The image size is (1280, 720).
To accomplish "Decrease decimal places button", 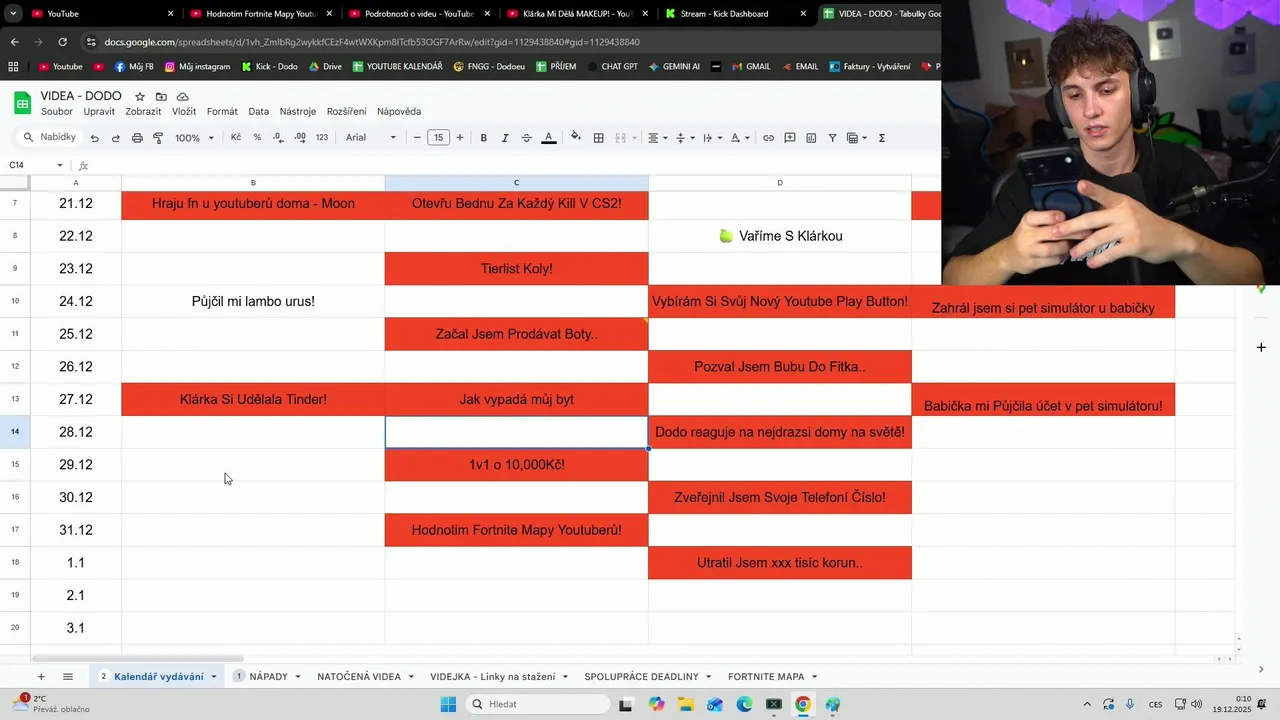I will 279,138.
